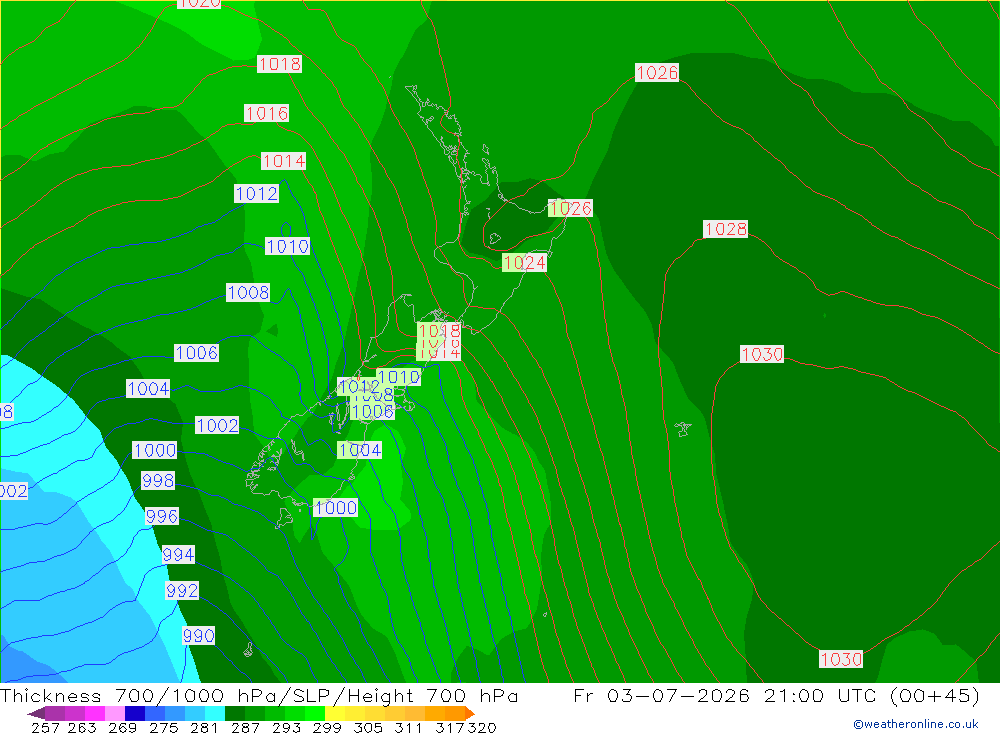The image size is (1000, 733).
Task: Click the brightest lime green legend swatch
Action: (x=315, y=713)
